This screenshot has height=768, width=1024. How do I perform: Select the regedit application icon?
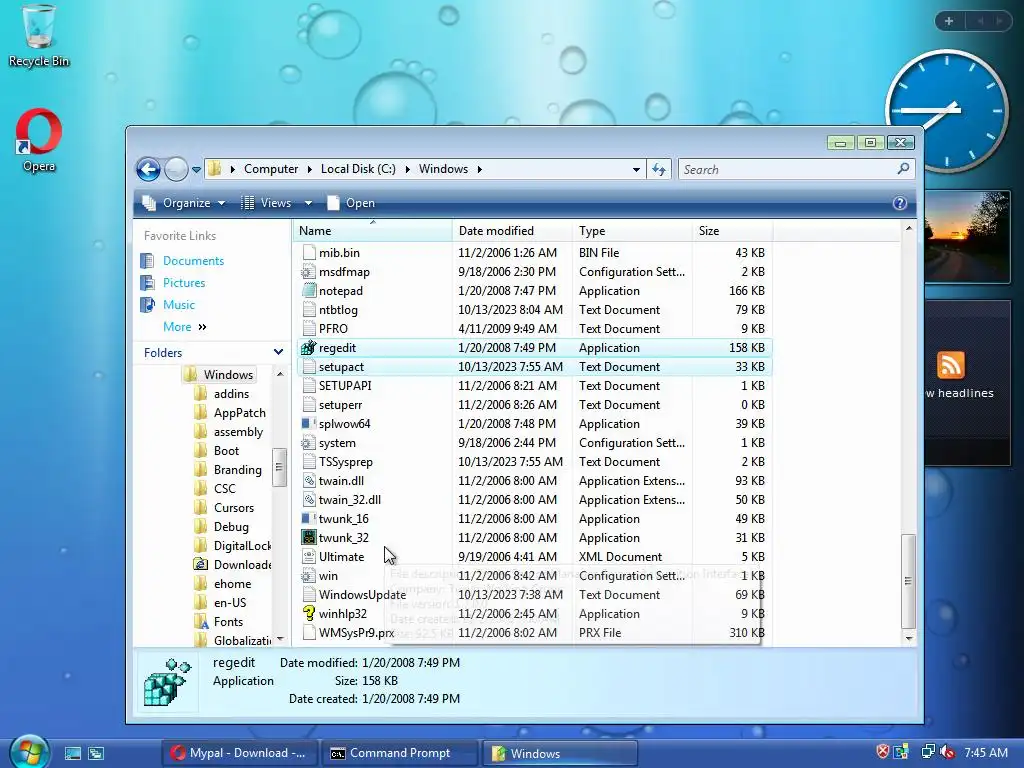point(308,348)
